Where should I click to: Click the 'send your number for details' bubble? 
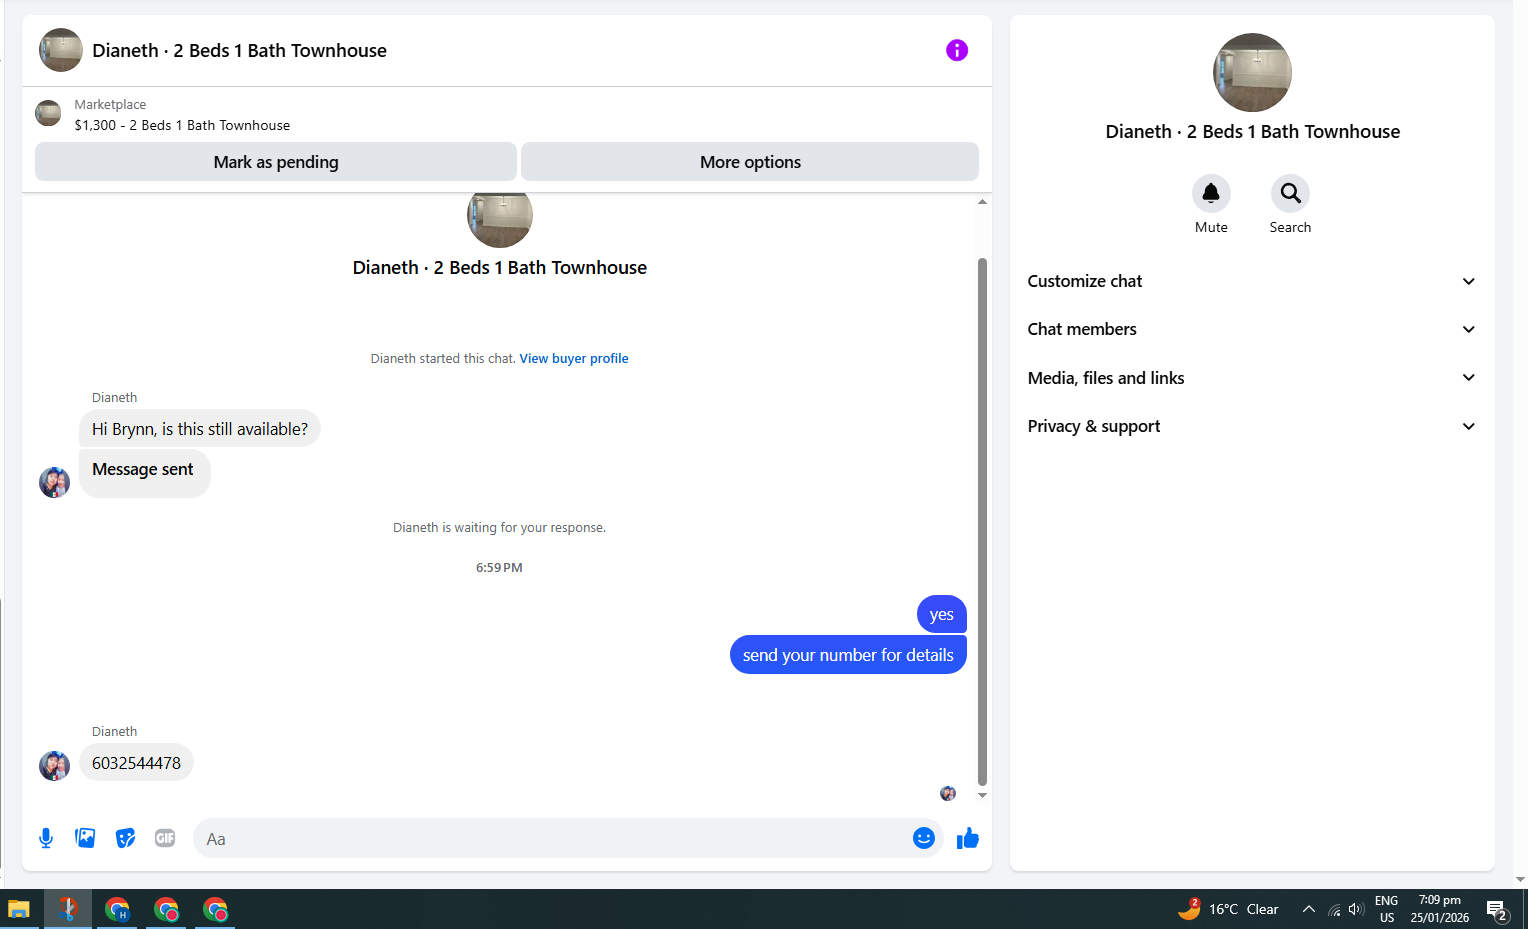[848, 655]
